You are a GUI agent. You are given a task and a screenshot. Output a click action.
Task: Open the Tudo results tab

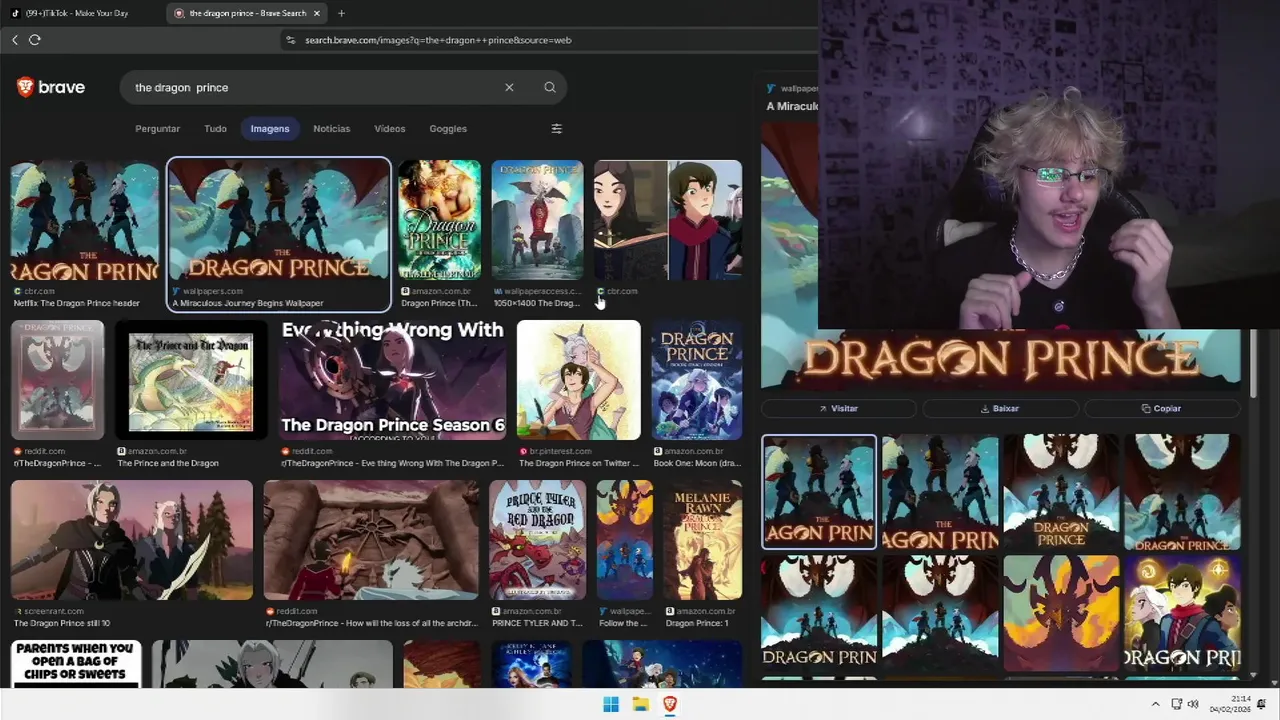tap(215, 128)
